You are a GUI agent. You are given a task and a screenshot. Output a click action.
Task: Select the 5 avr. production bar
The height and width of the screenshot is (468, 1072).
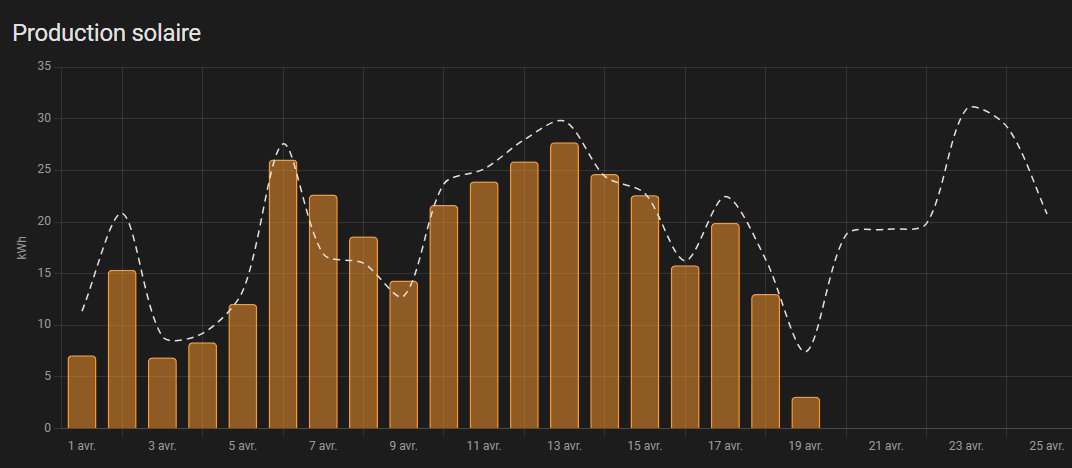pos(242,366)
